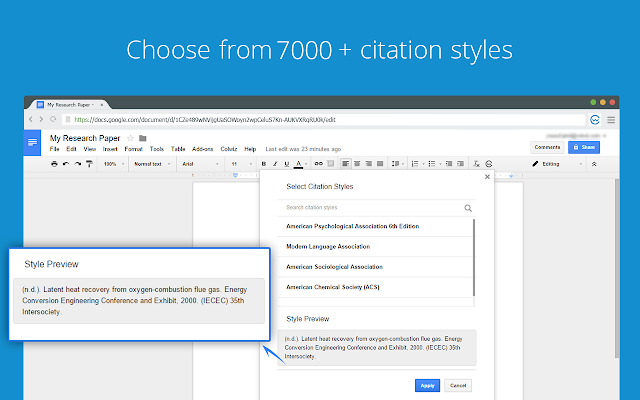640x400 pixels.
Task: Click the Google Docs home icon
Action: point(32,142)
